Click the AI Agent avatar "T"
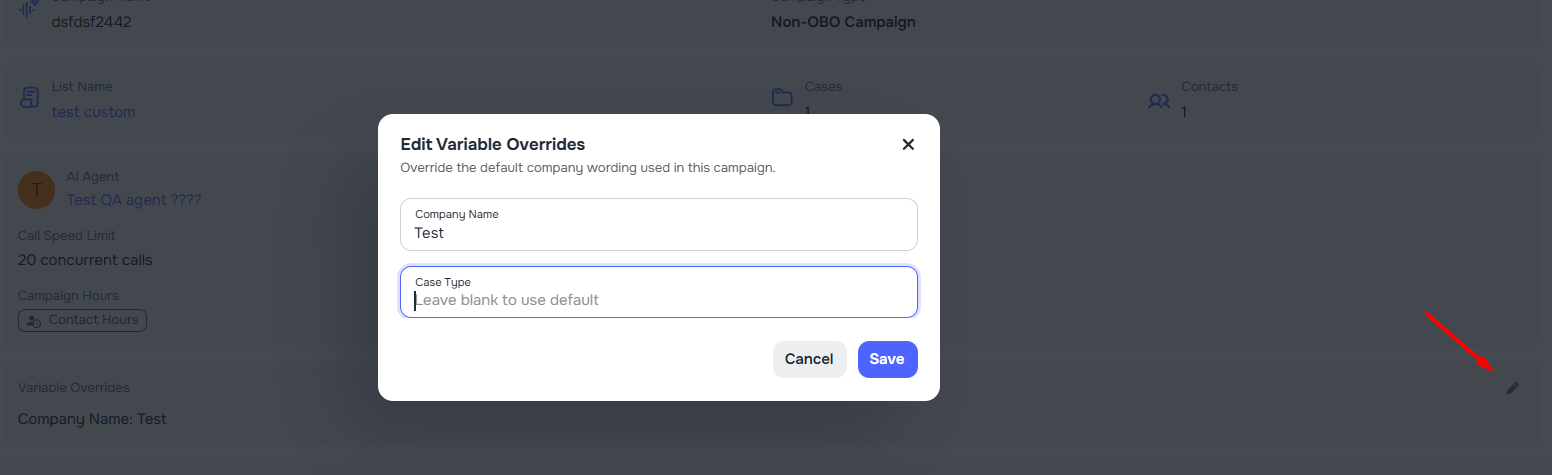 37,189
